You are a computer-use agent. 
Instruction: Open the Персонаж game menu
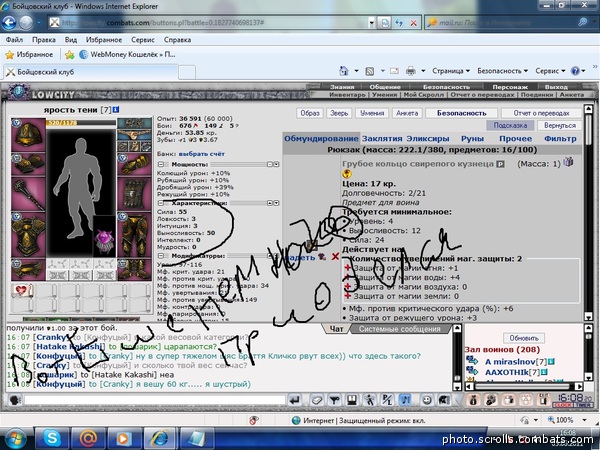(510, 87)
